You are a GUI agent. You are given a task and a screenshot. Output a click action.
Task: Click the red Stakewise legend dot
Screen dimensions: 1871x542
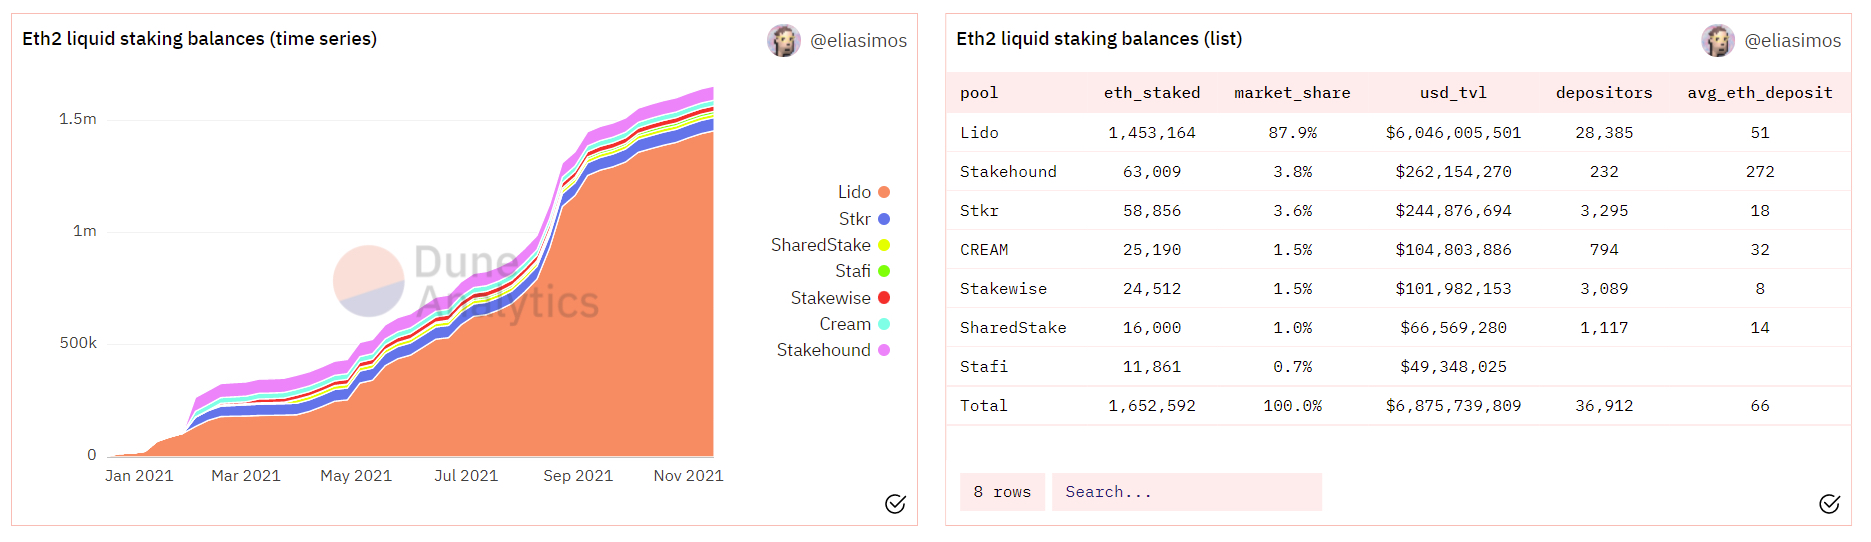[884, 298]
